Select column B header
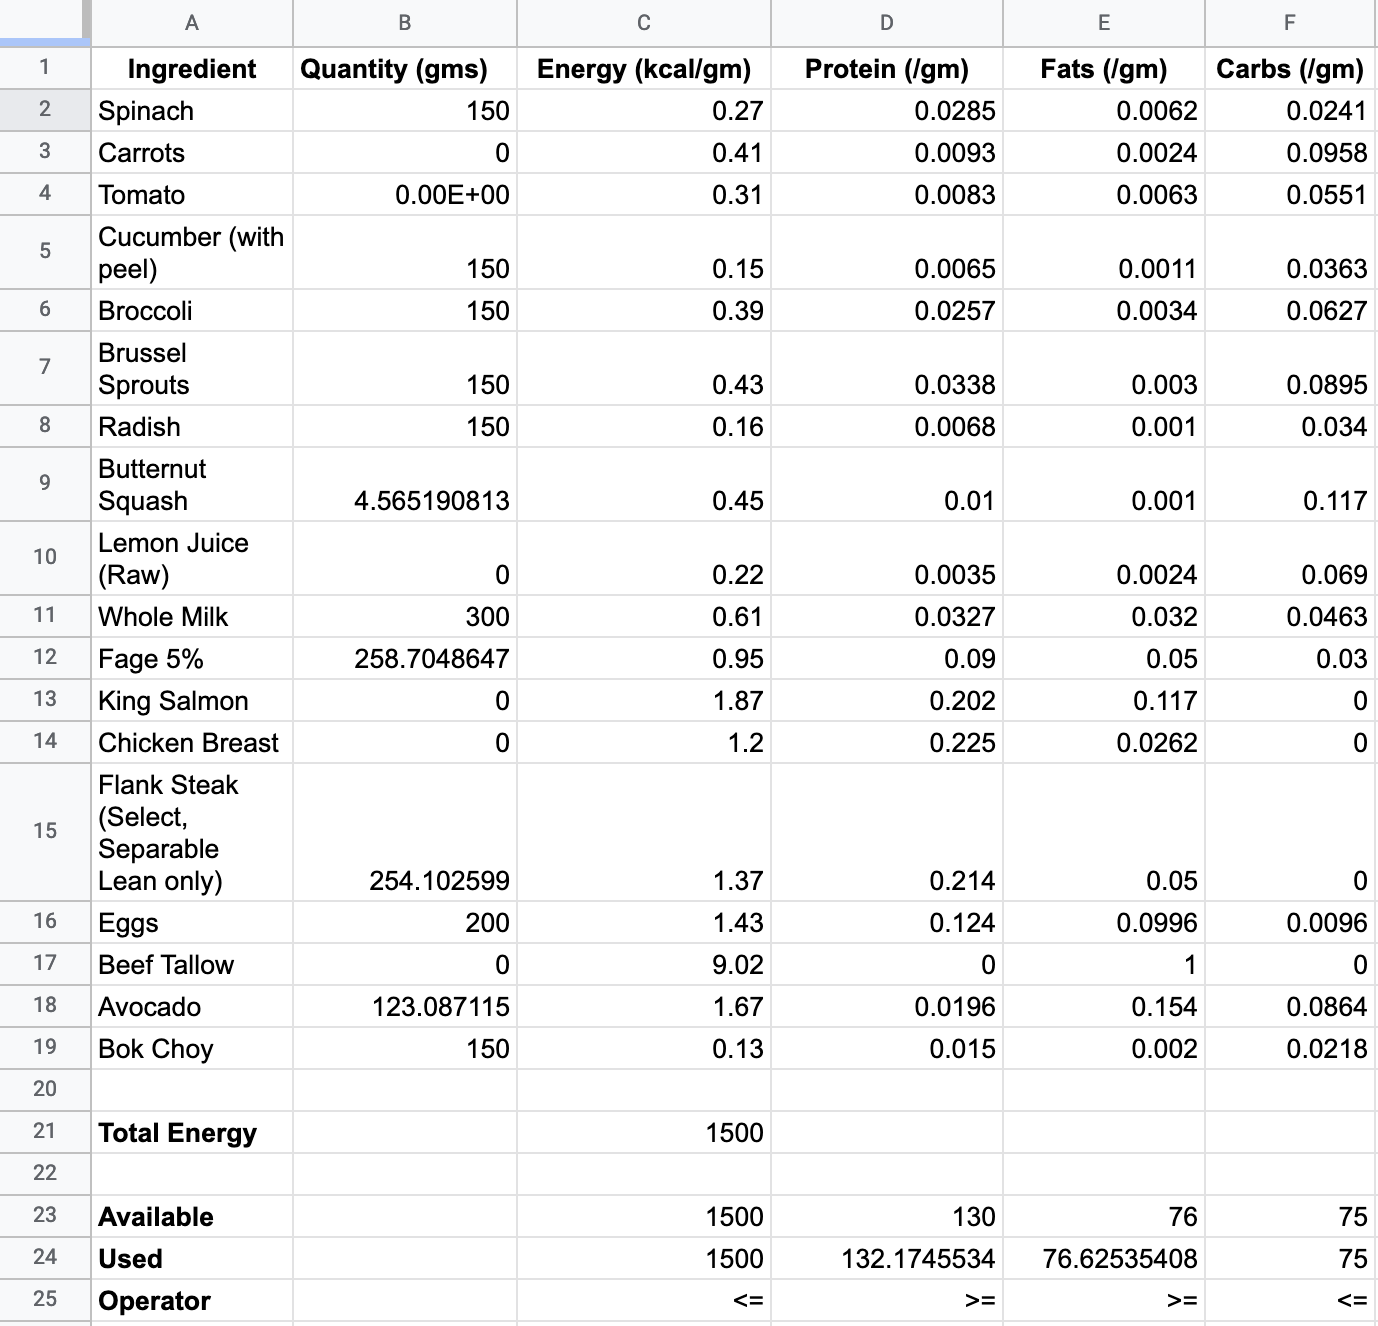 coord(405,22)
